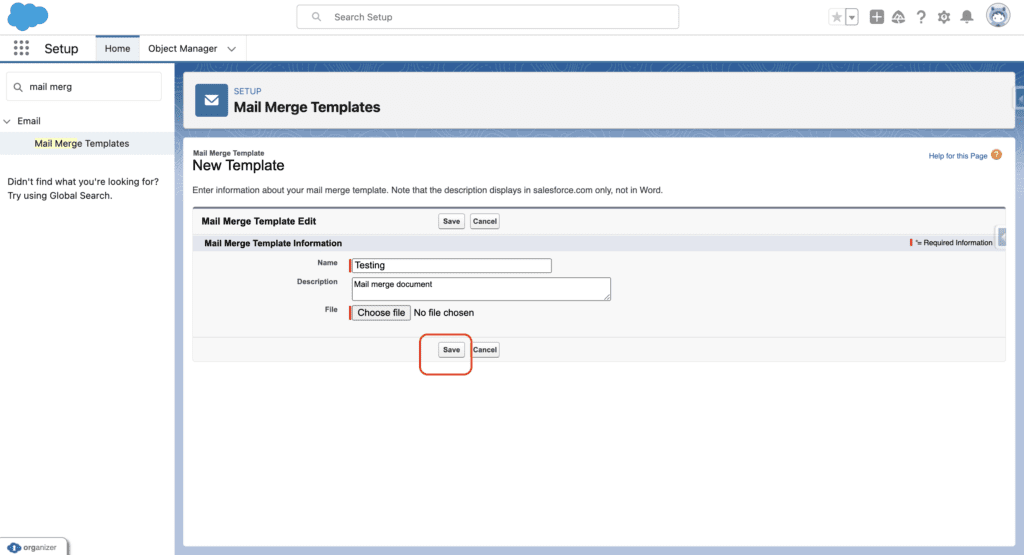Click the Trailhead guidance center icon
The width and height of the screenshot is (1024, 555).
point(898,17)
